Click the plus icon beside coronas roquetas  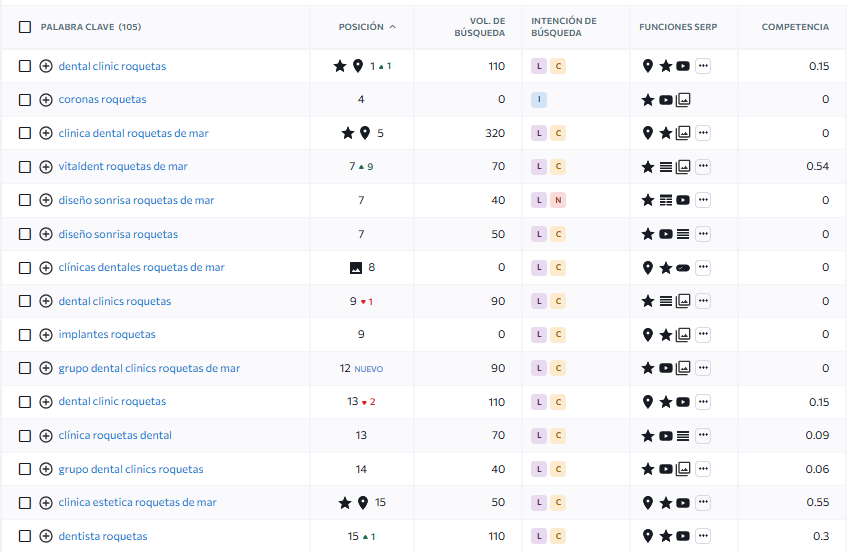coord(46,100)
